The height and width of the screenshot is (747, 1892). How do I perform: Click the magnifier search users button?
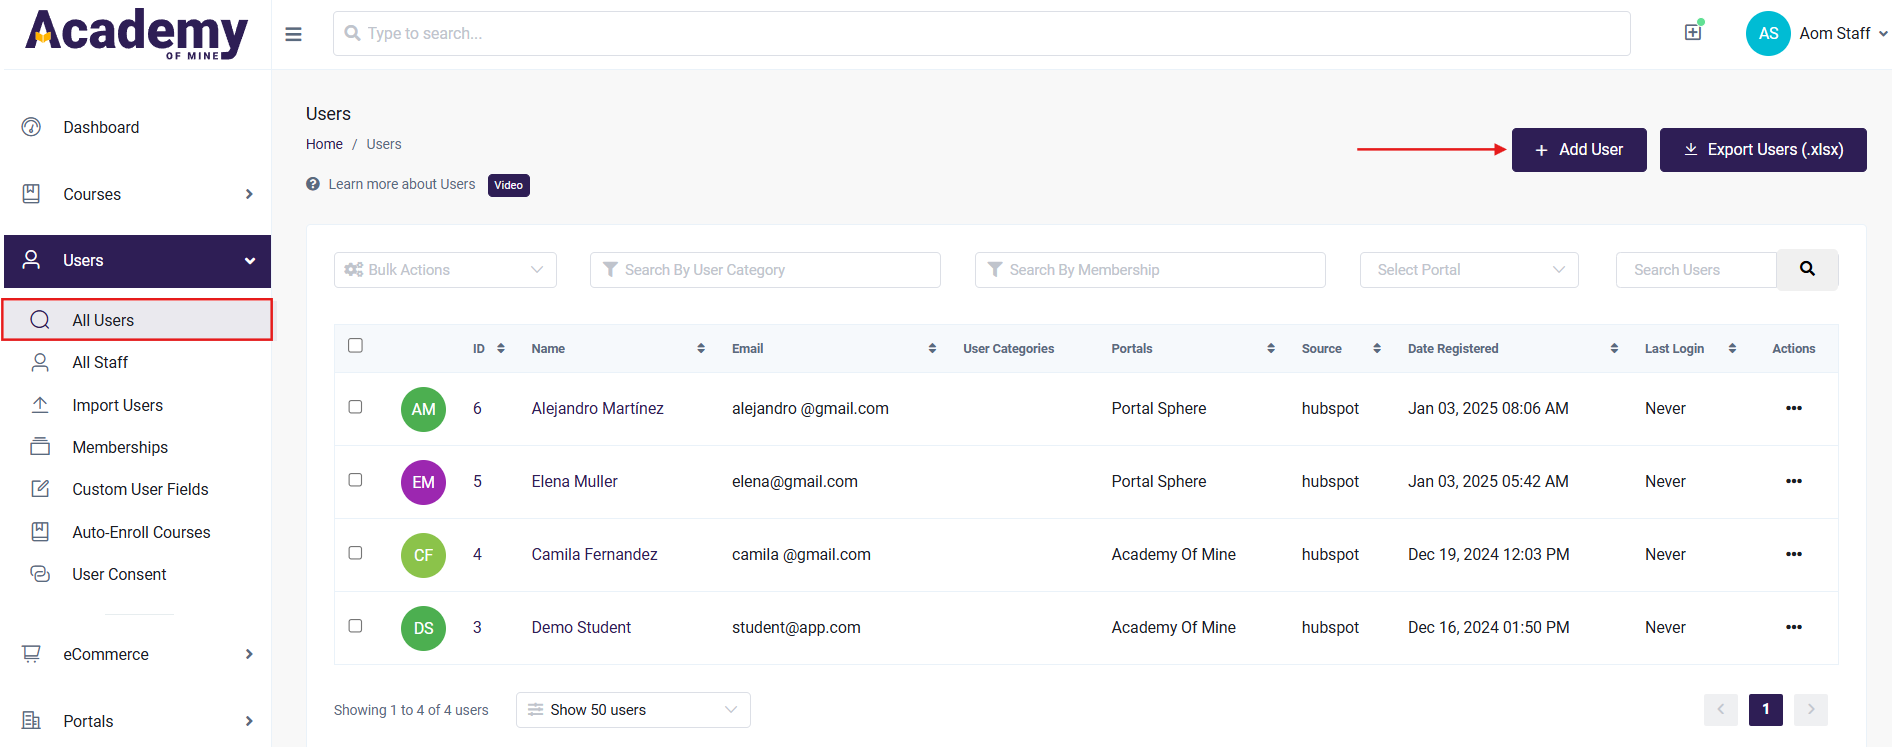coord(1807,269)
